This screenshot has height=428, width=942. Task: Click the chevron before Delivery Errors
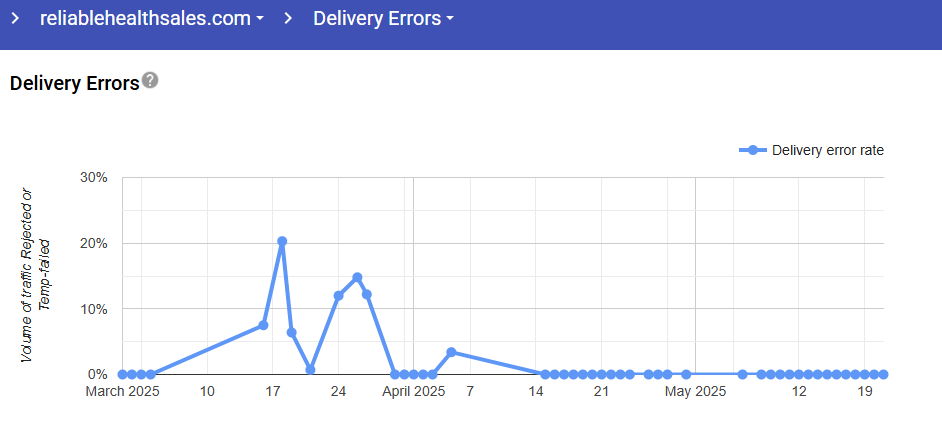click(x=287, y=19)
